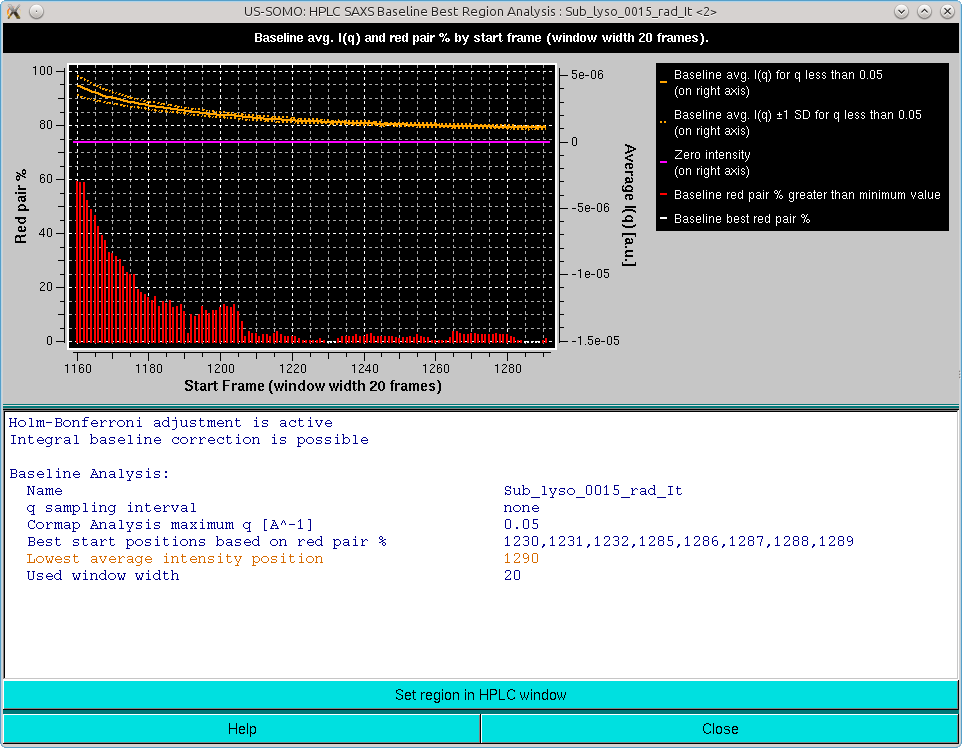Click the roll-up chevron in the title bar
Image resolution: width=962 pixels, height=748 pixels.
click(x=900, y=11)
